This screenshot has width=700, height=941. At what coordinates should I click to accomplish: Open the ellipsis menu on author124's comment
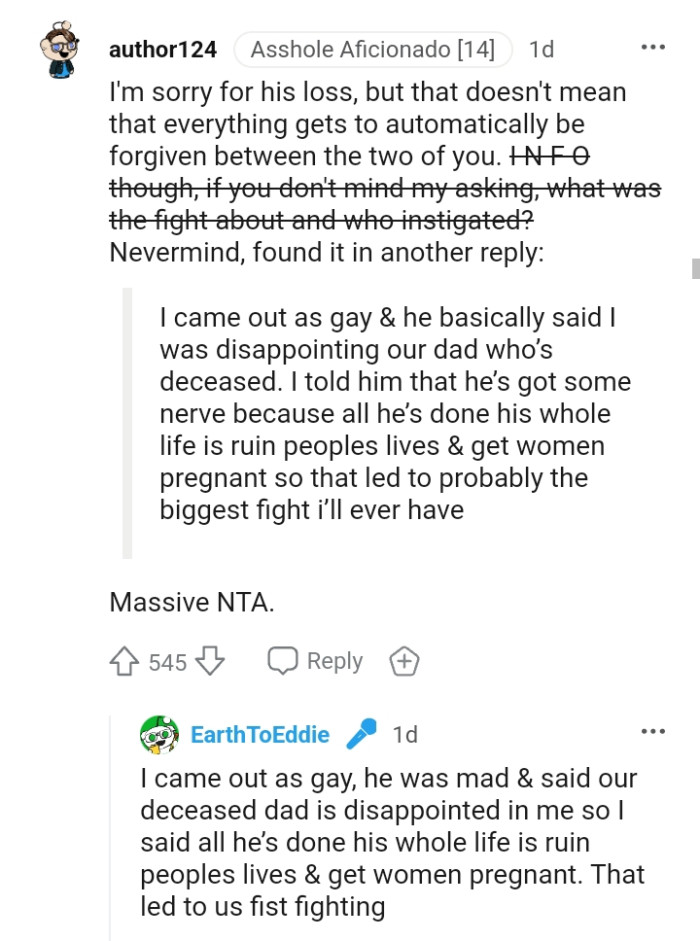pos(653,45)
